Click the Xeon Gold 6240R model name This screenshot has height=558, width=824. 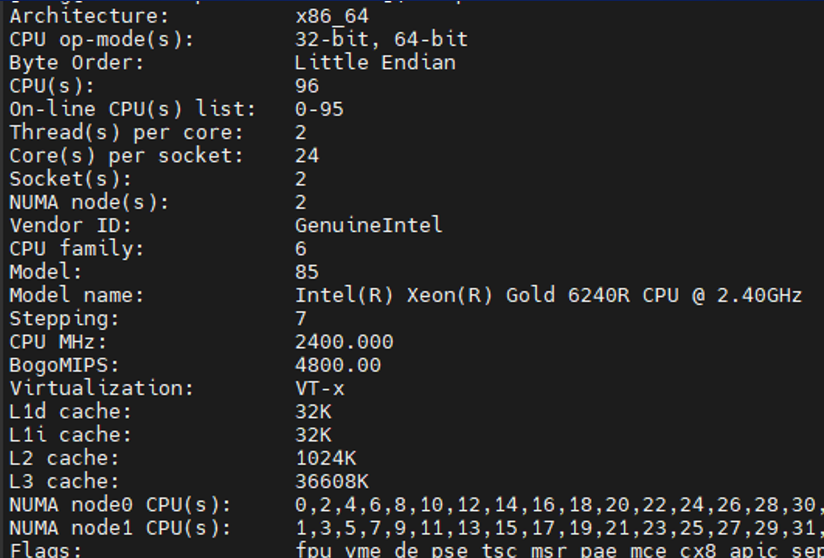click(548, 295)
